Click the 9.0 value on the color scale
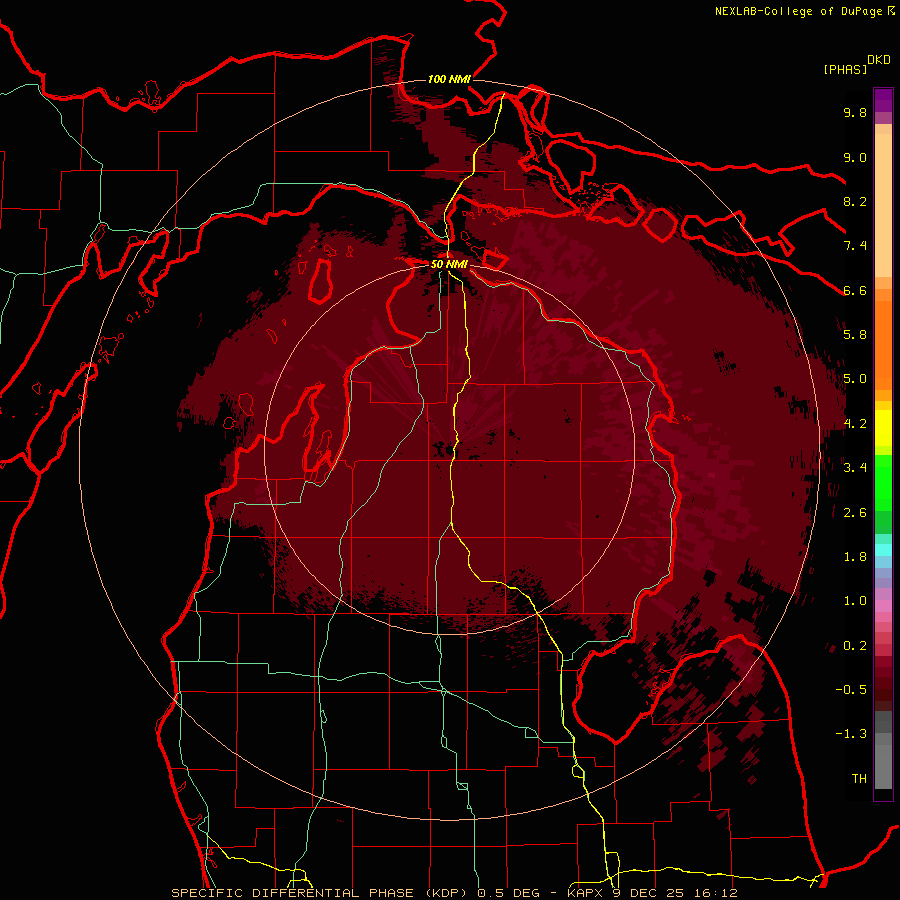 click(855, 157)
